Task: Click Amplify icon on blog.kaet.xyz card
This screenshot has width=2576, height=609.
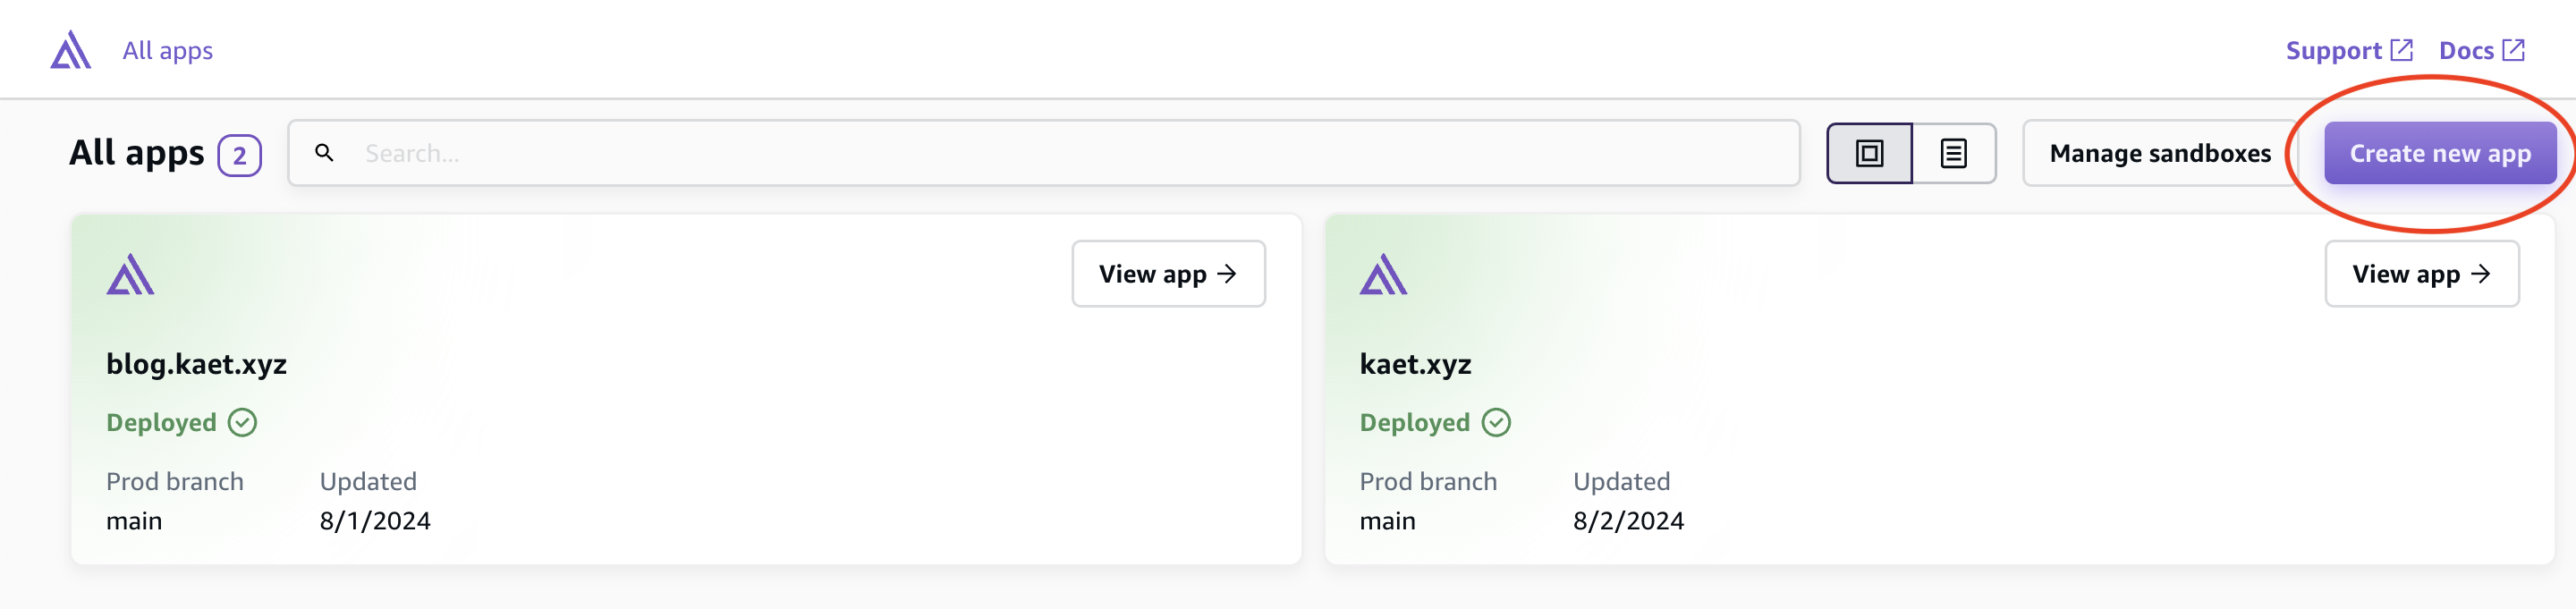Action: [130, 274]
